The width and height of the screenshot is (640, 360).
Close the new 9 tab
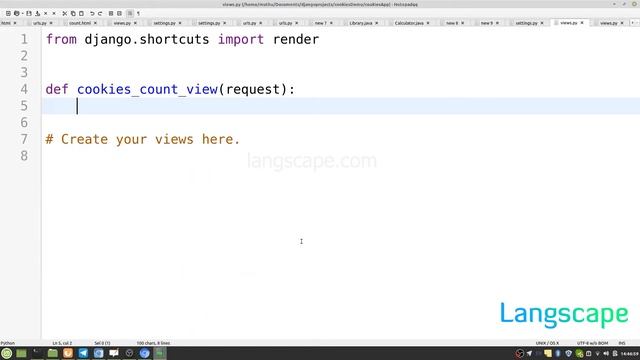[497, 23]
